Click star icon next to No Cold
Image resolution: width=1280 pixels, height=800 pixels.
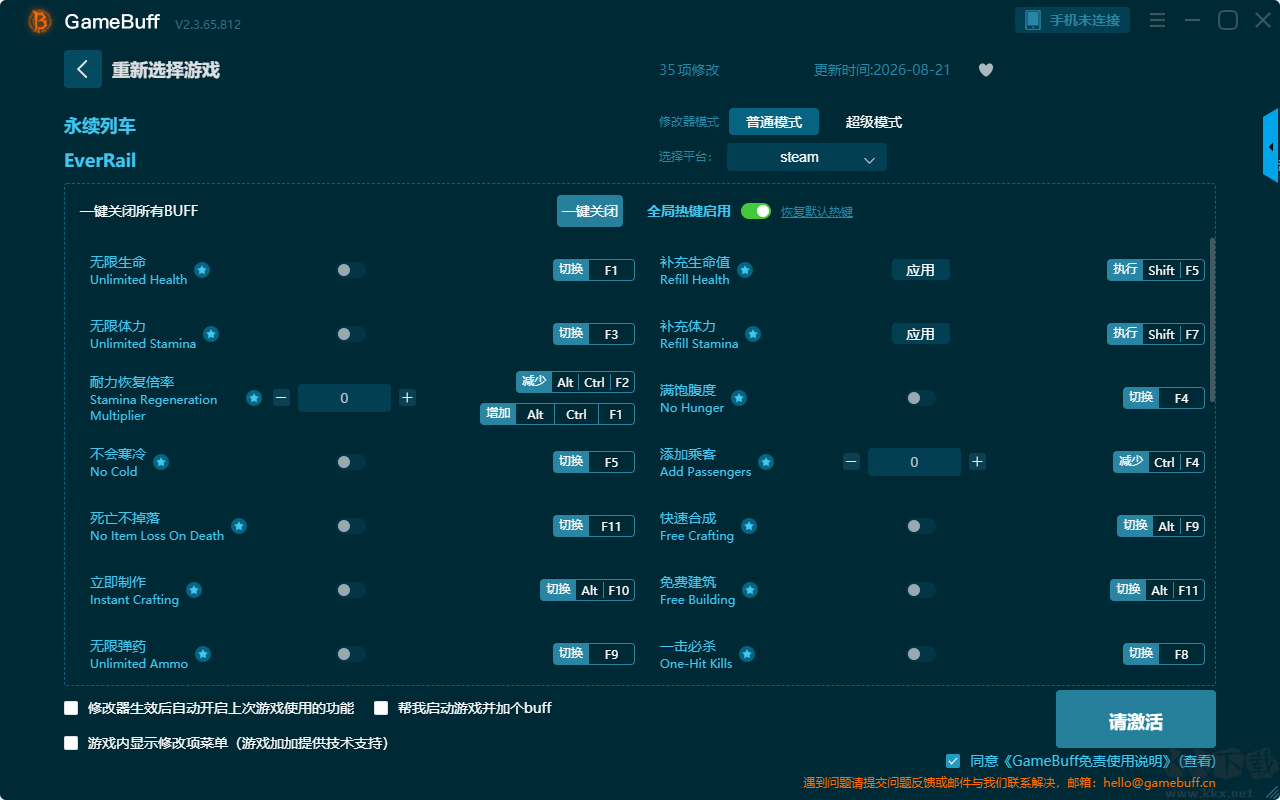tap(161, 462)
